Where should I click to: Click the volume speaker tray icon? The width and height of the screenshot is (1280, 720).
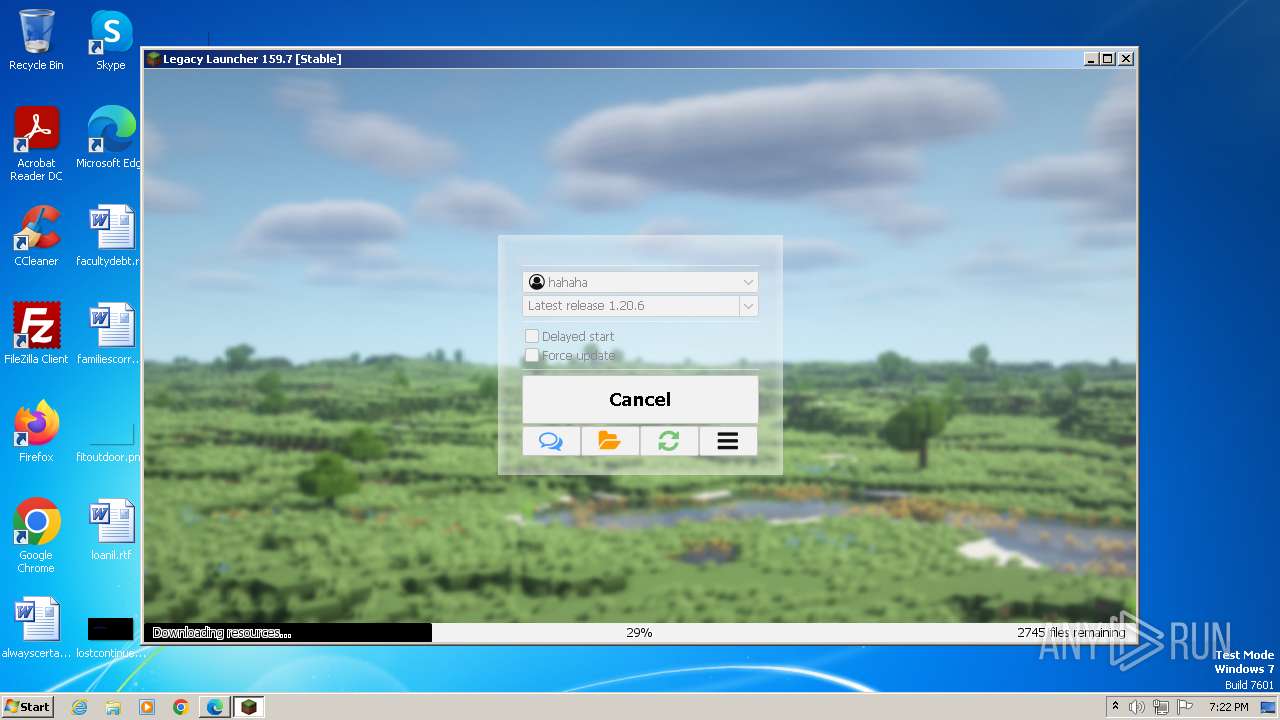1137,707
